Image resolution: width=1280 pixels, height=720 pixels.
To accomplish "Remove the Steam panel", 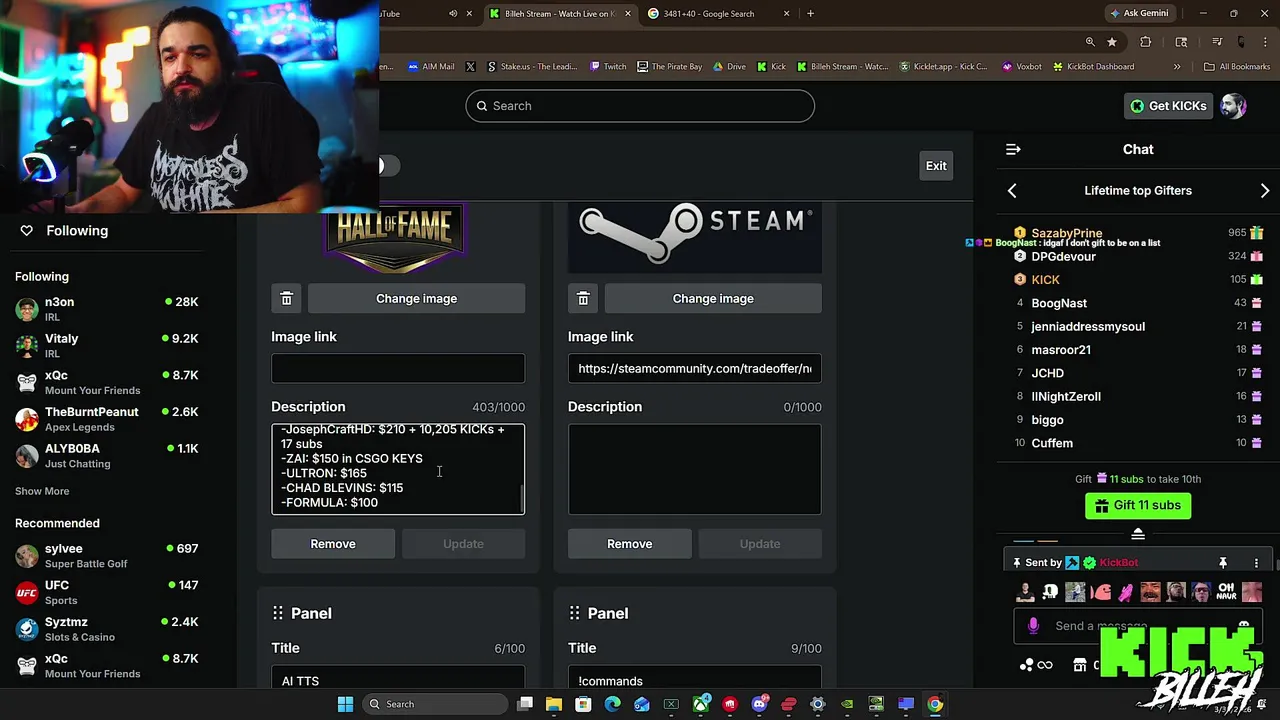I will [630, 544].
